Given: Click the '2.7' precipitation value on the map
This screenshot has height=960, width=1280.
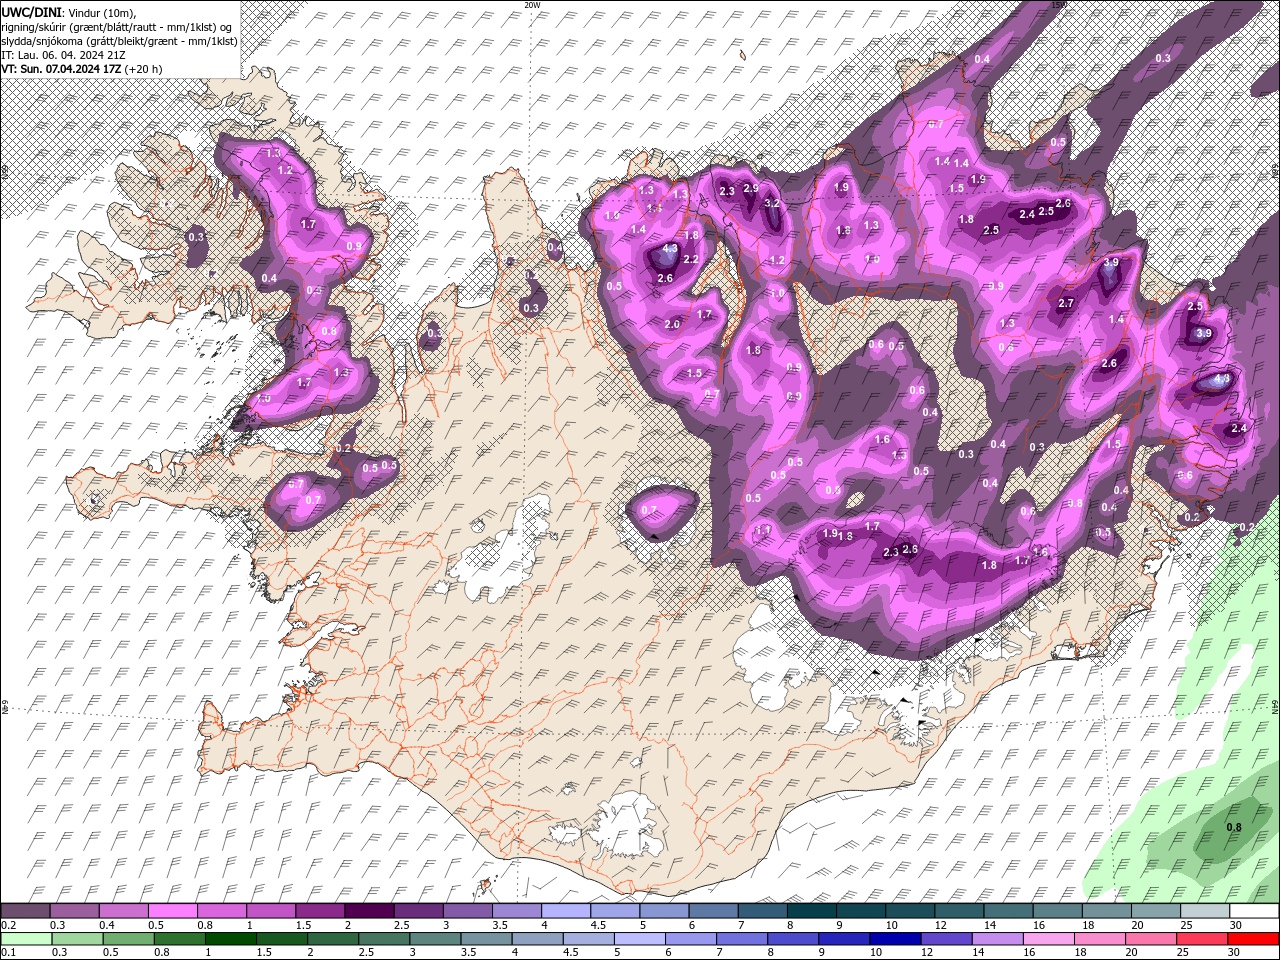Looking at the screenshot, I should click(x=1066, y=303).
